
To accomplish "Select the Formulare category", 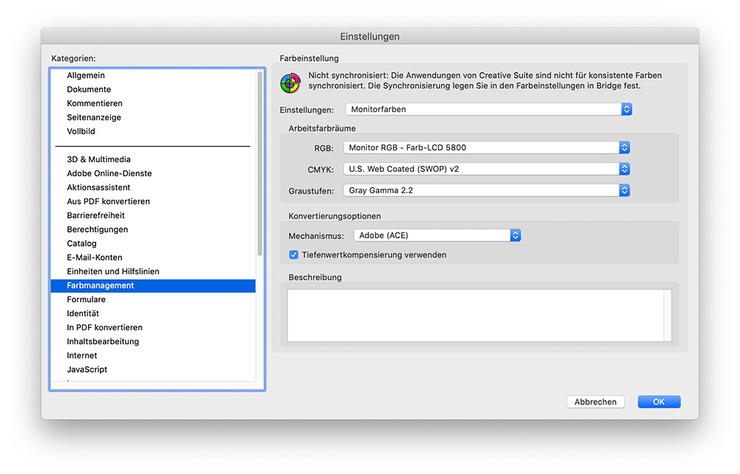I will coord(153,300).
